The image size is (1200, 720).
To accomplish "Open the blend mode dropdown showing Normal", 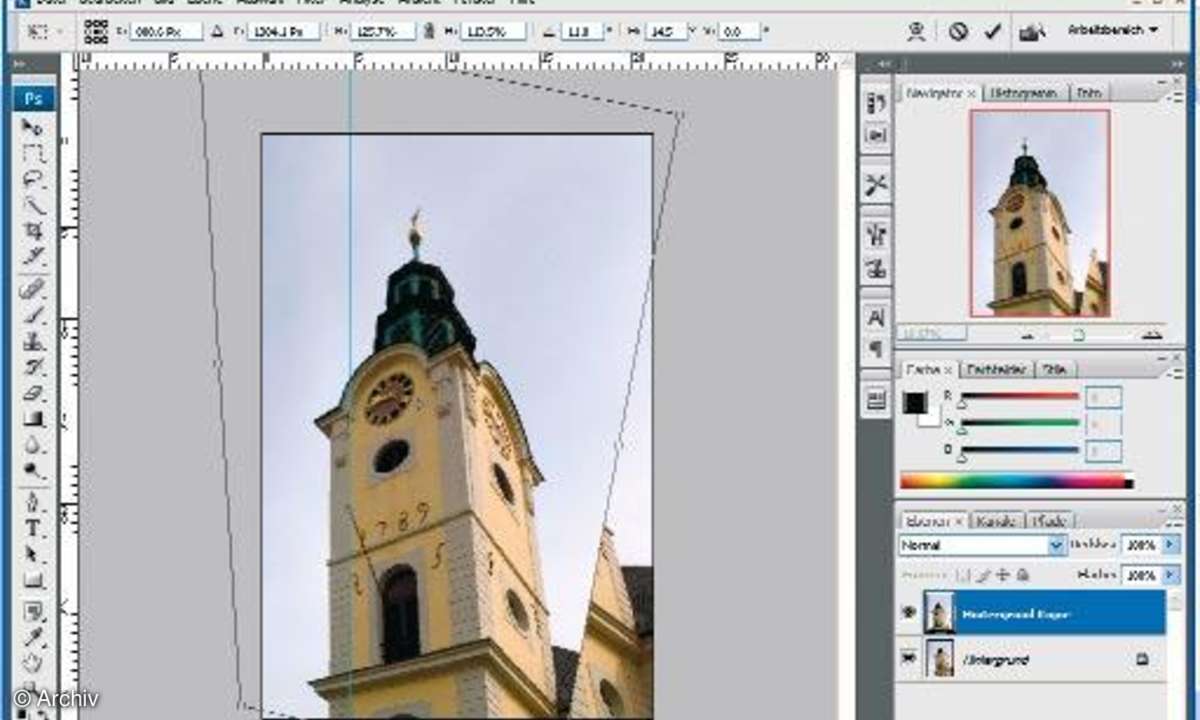I will coord(982,546).
